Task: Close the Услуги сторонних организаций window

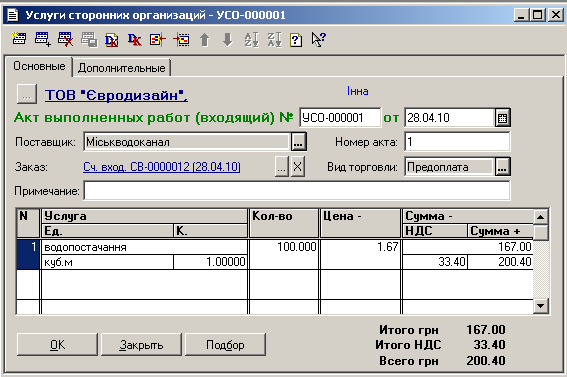Action: 555,15
